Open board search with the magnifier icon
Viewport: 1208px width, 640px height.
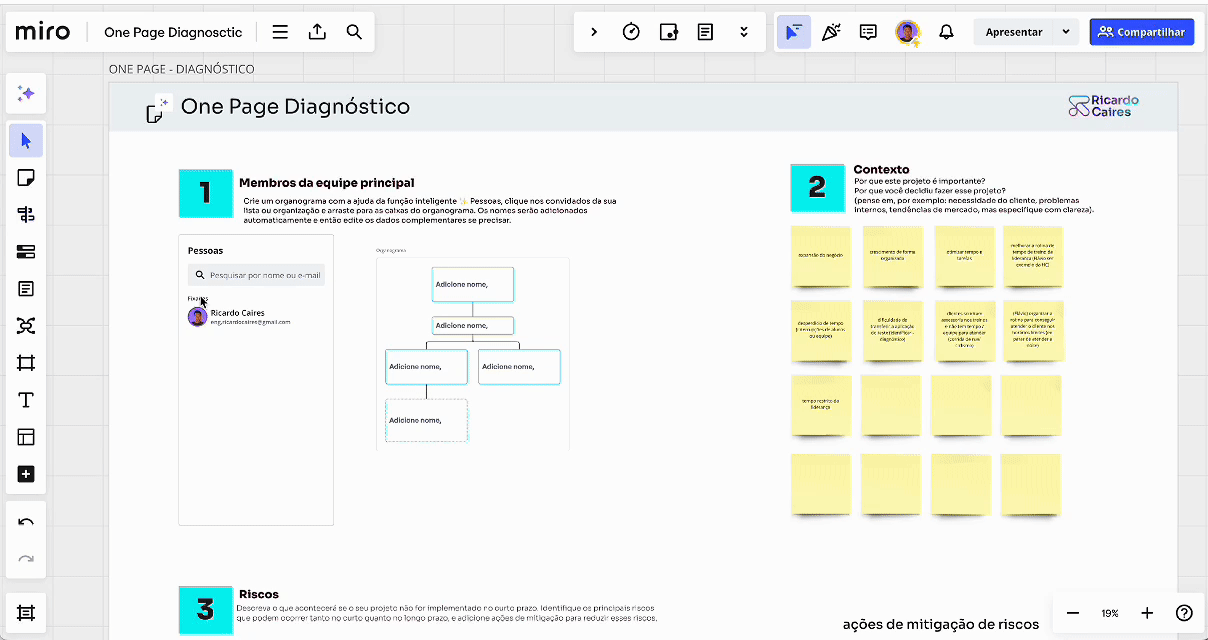click(354, 32)
